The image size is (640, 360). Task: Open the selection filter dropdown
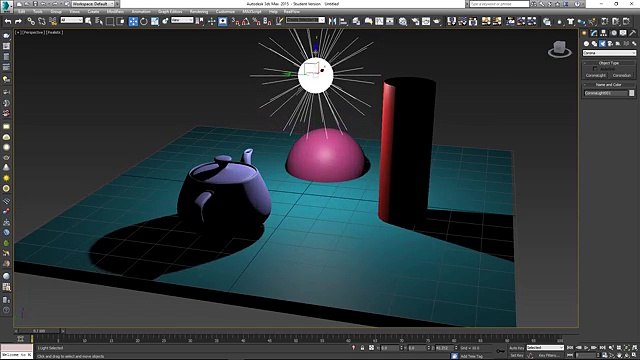71,20
